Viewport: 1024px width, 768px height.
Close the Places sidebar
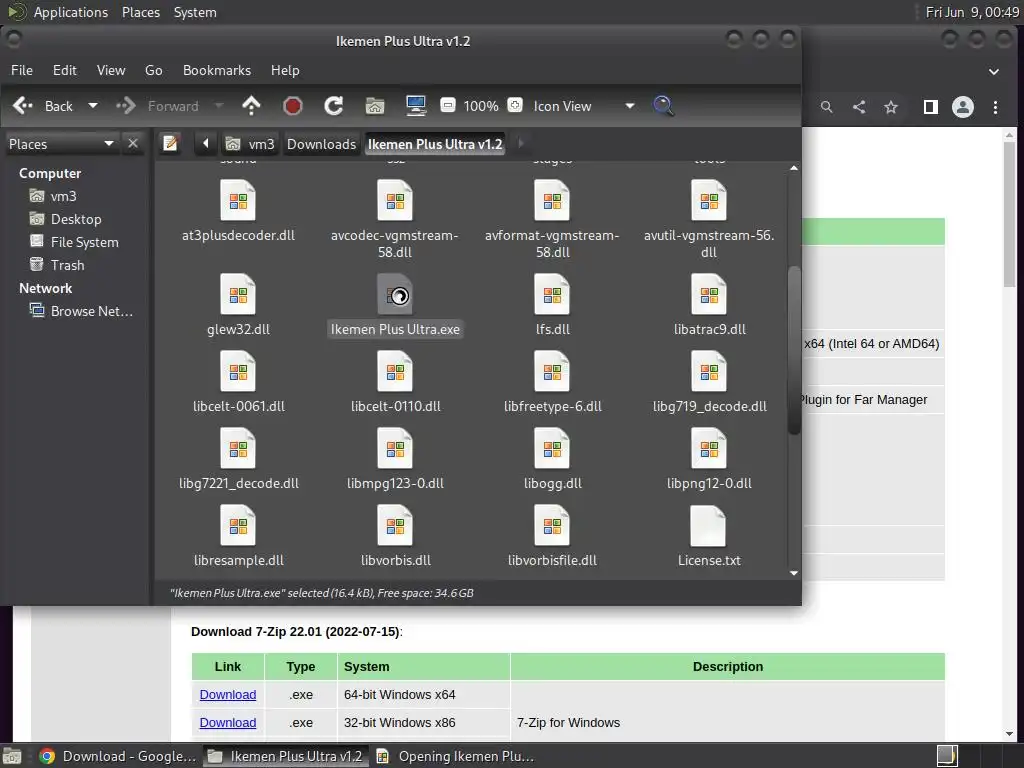(x=133, y=143)
